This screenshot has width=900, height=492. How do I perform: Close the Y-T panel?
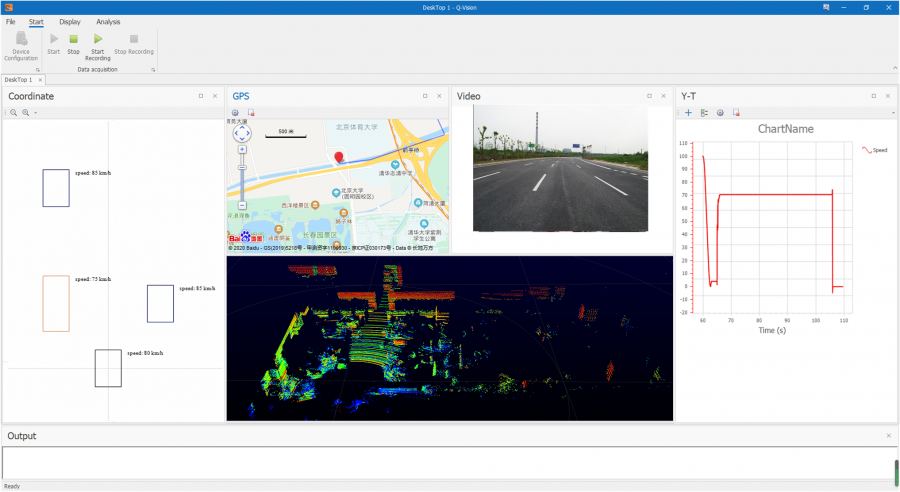click(888, 96)
